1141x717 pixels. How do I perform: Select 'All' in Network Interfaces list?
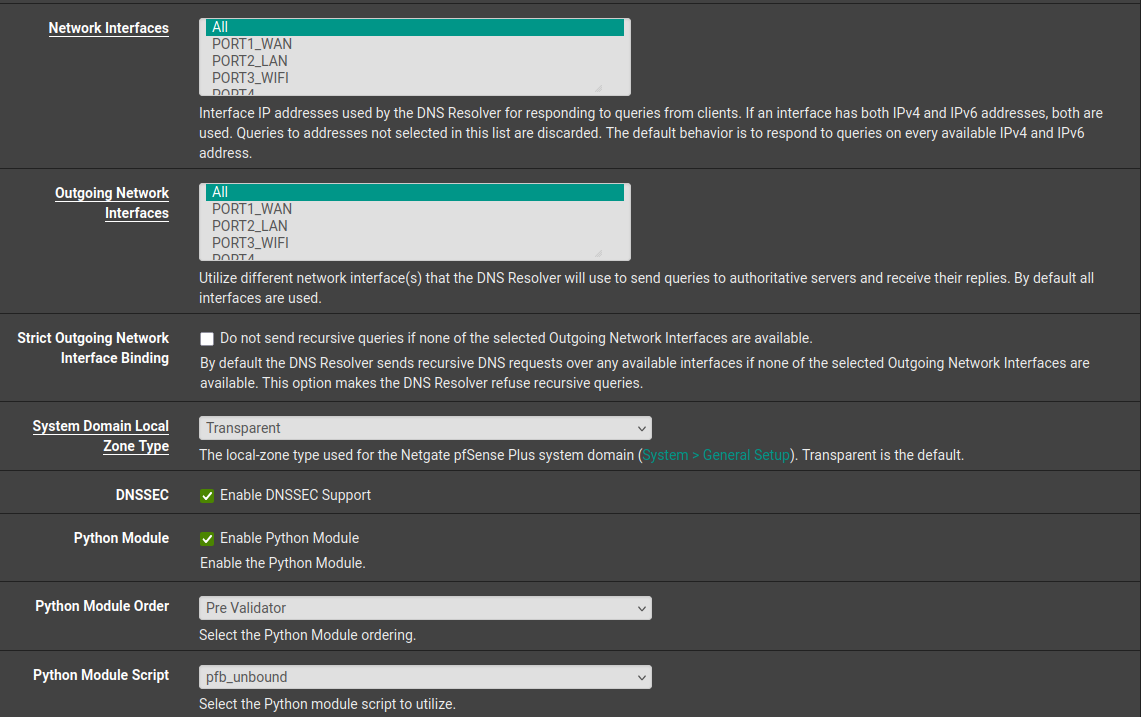tap(414, 27)
